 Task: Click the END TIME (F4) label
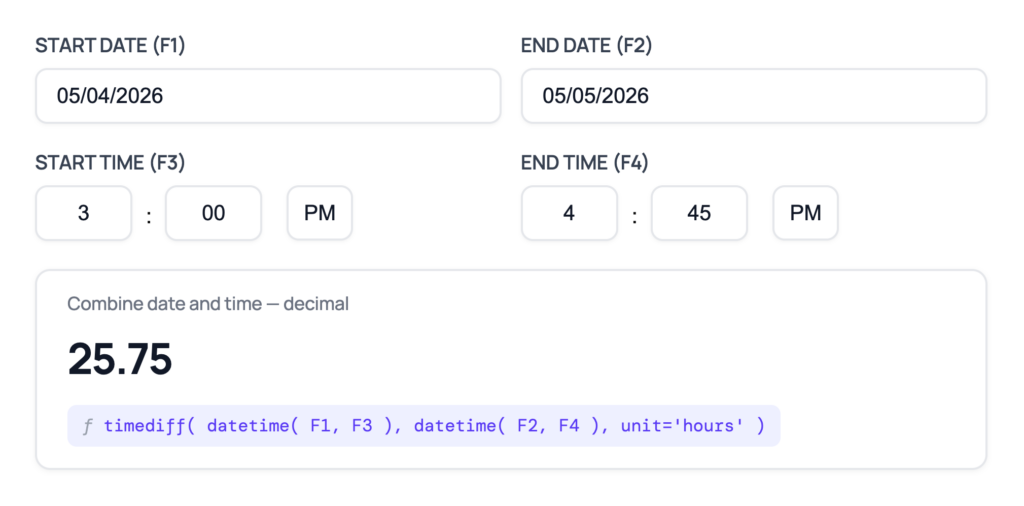(x=584, y=163)
